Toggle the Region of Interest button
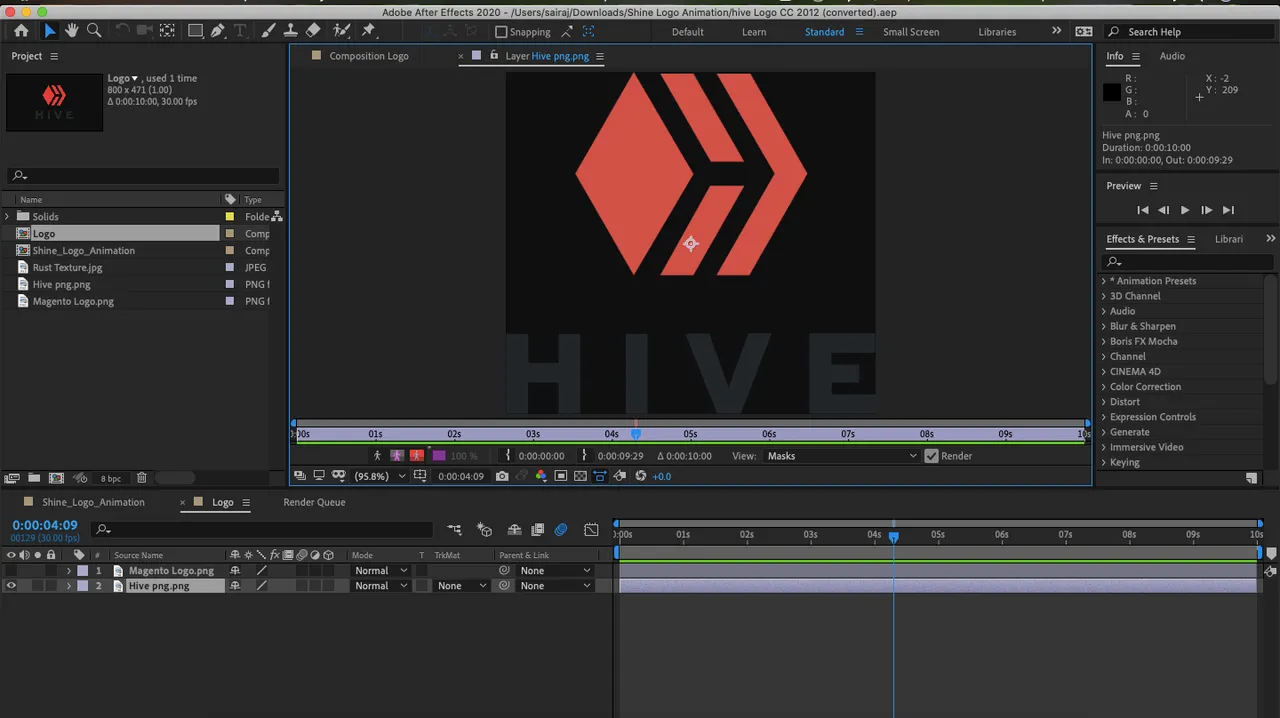This screenshot has height=718, width=1280. 561,476
